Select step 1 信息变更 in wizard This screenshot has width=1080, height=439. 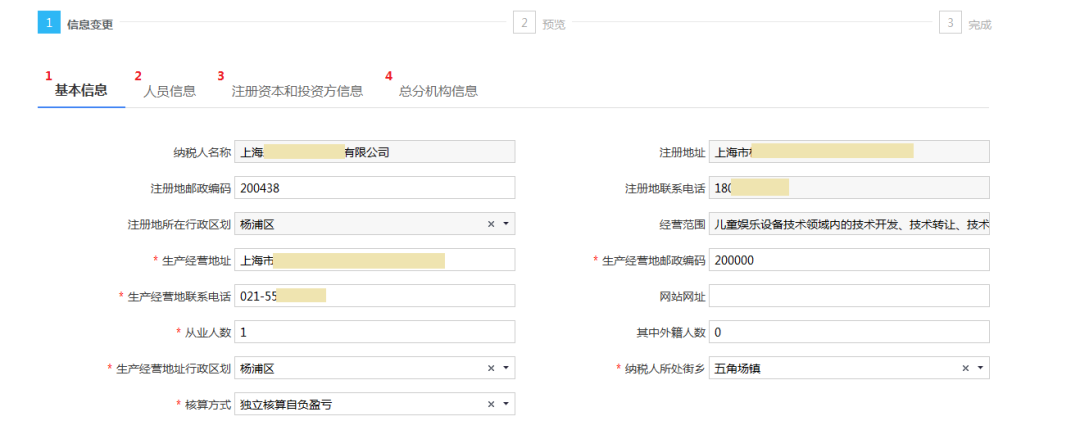pyautogui.click(x=76, y=23)
